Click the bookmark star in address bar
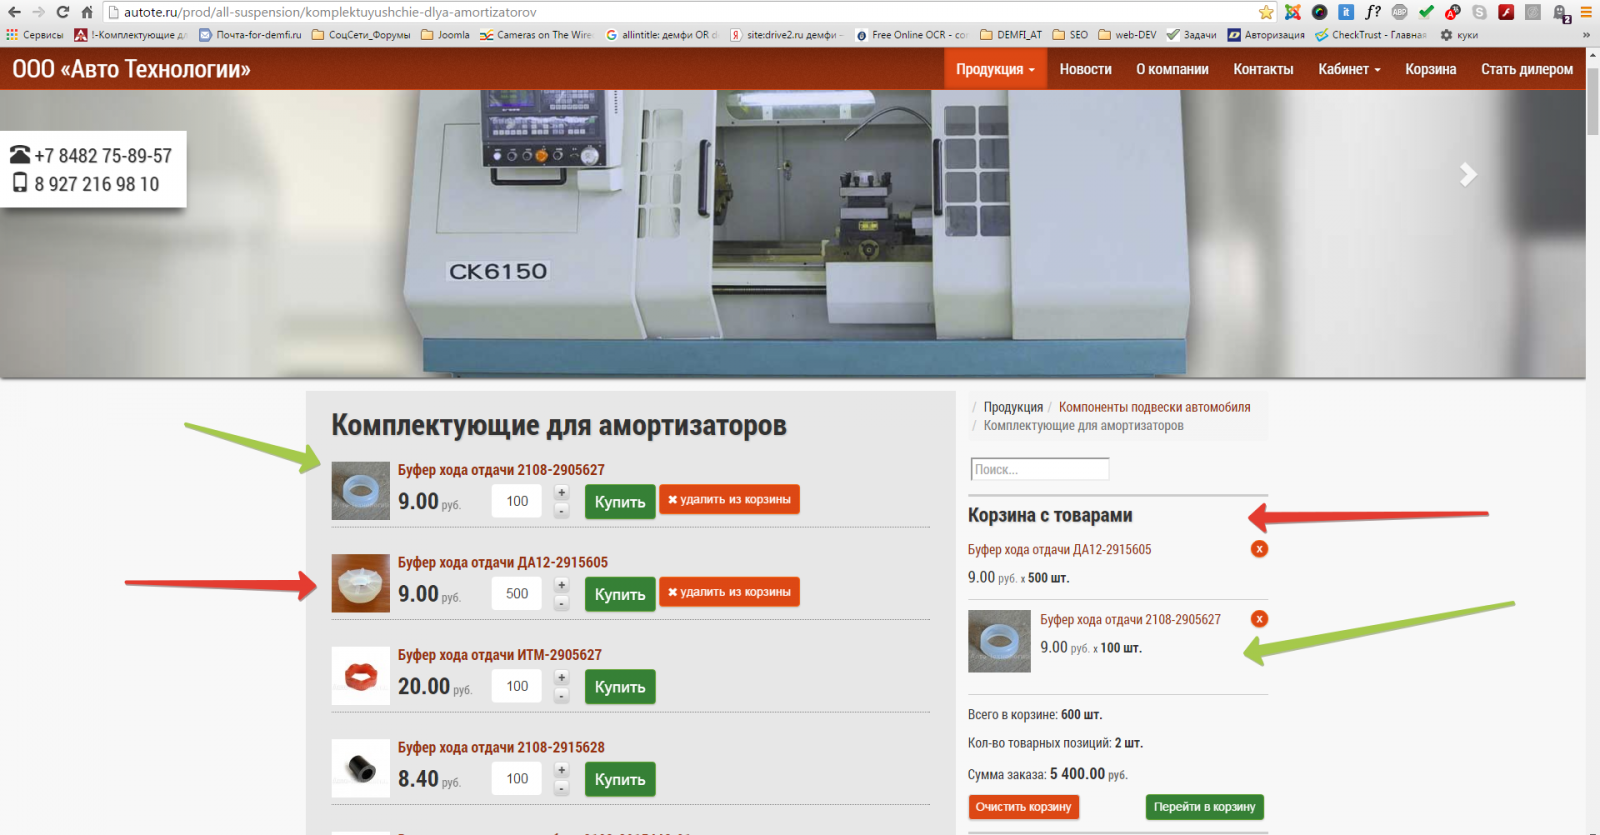The width and height of the screenshot is (1600, 835). pos(1266,12)
